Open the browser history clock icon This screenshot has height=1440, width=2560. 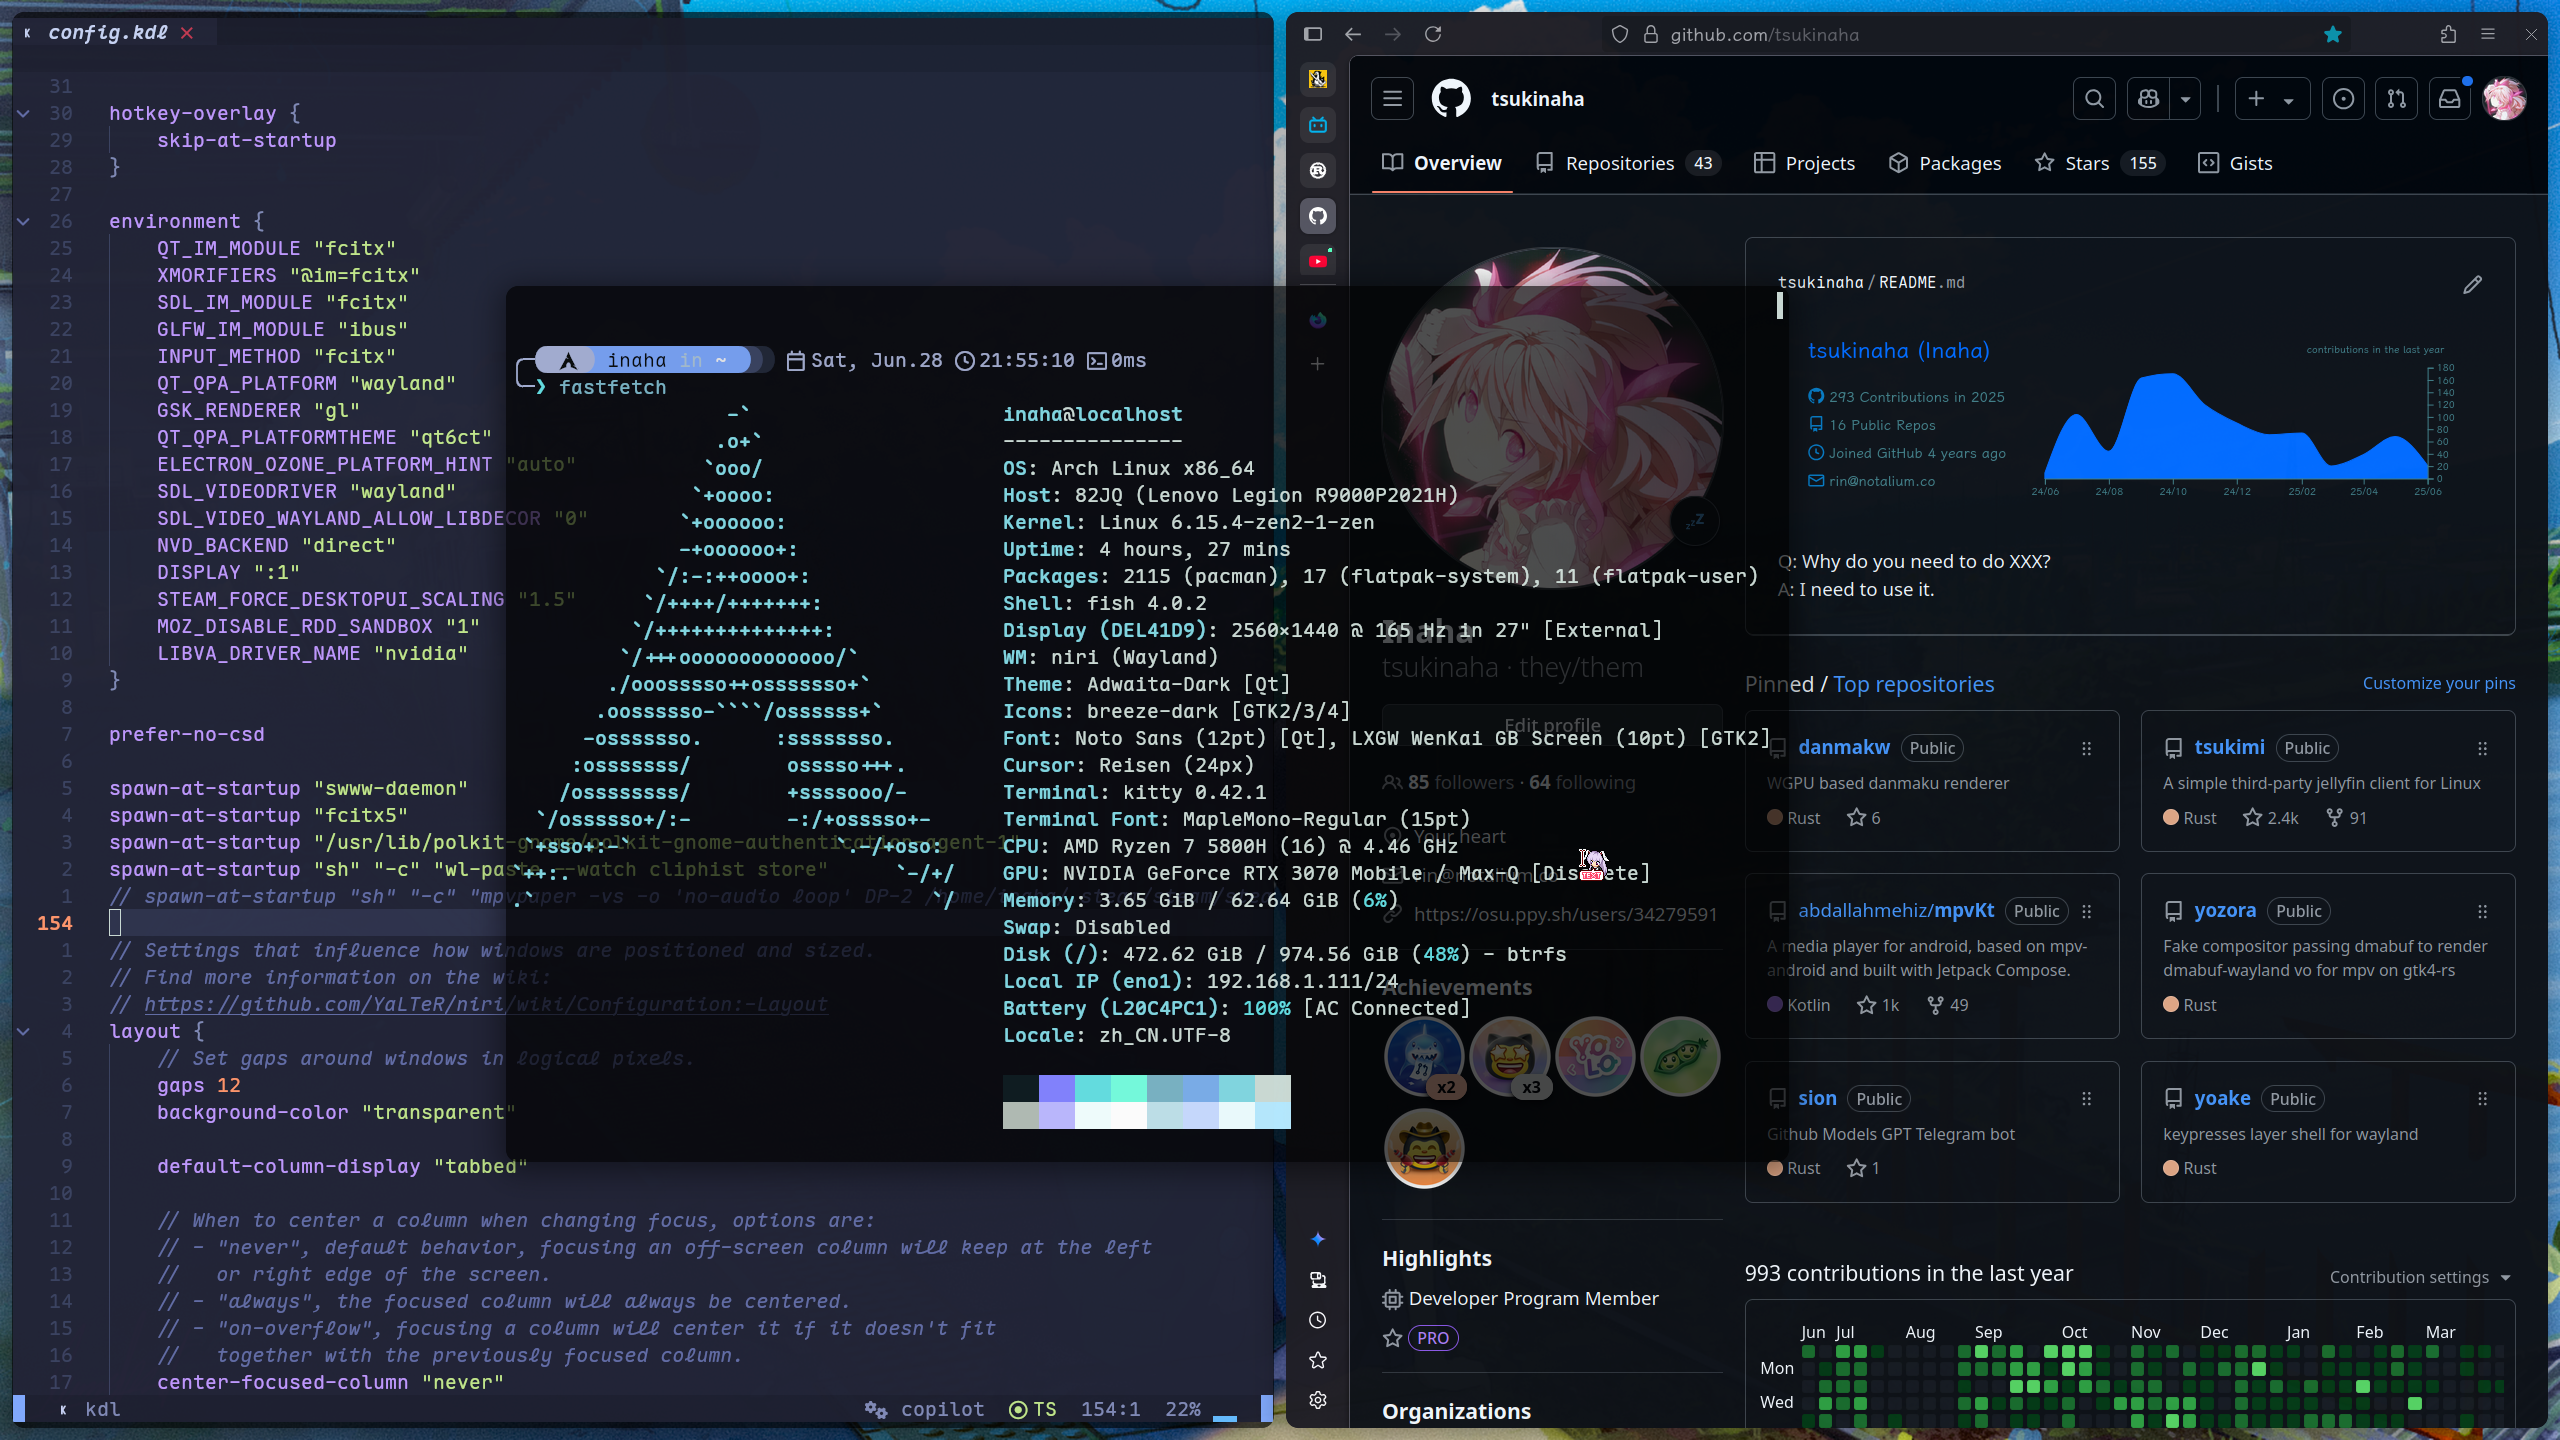point(1318,1320)
